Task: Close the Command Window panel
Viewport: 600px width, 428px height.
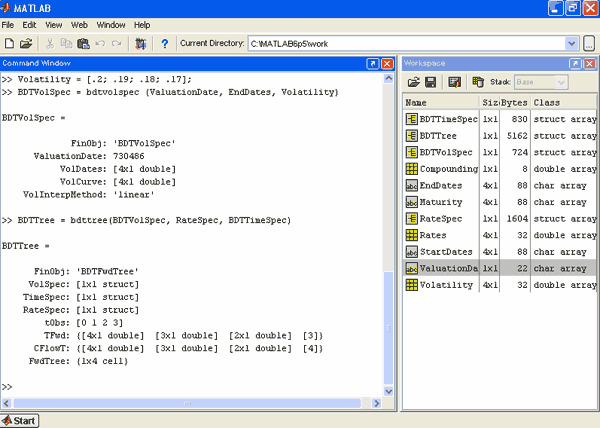Action: click(387, 63)
